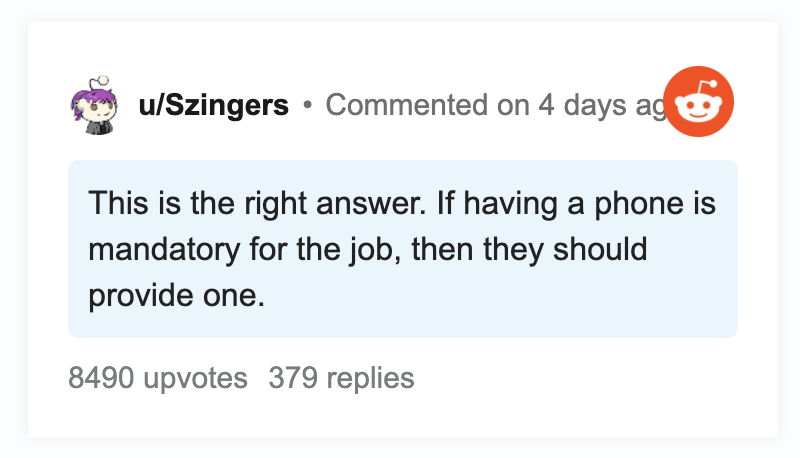Click the word 'upvotes' under comment
Image resolution: width=800 pixels, height=458 pixels.
(x=195, y=379)
